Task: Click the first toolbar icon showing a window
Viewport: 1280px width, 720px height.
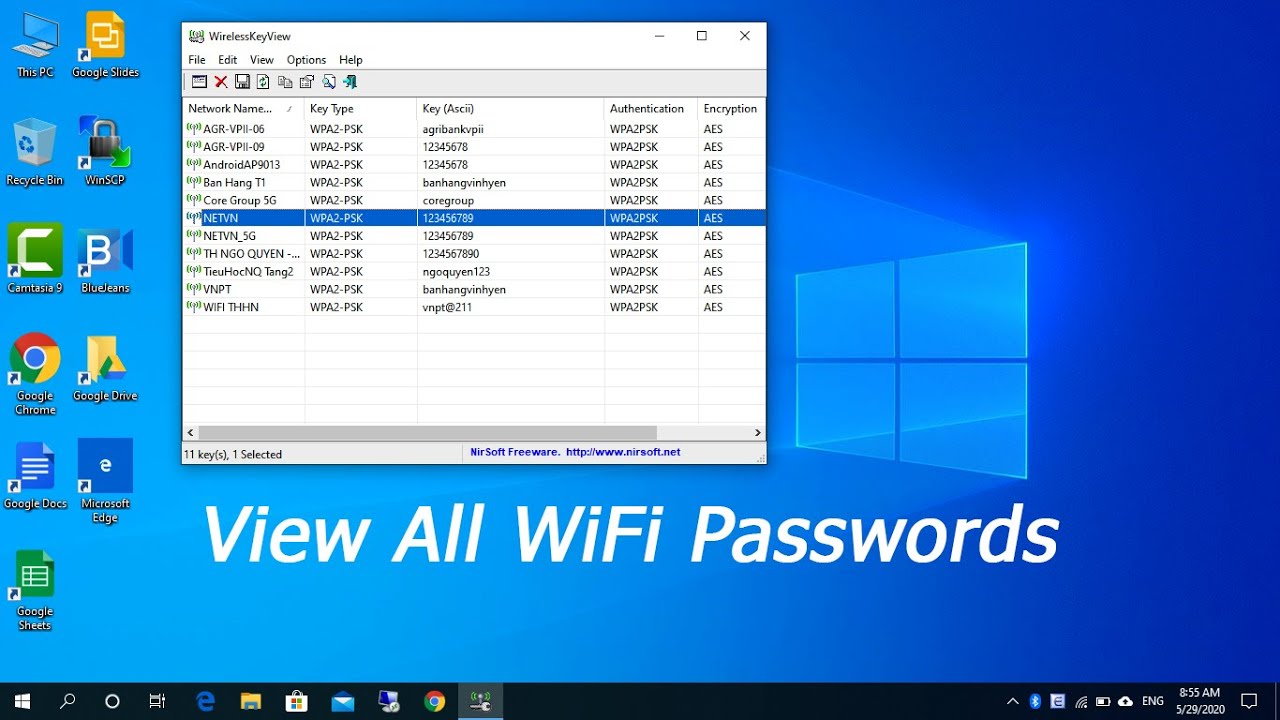Action: coord(199,82)
